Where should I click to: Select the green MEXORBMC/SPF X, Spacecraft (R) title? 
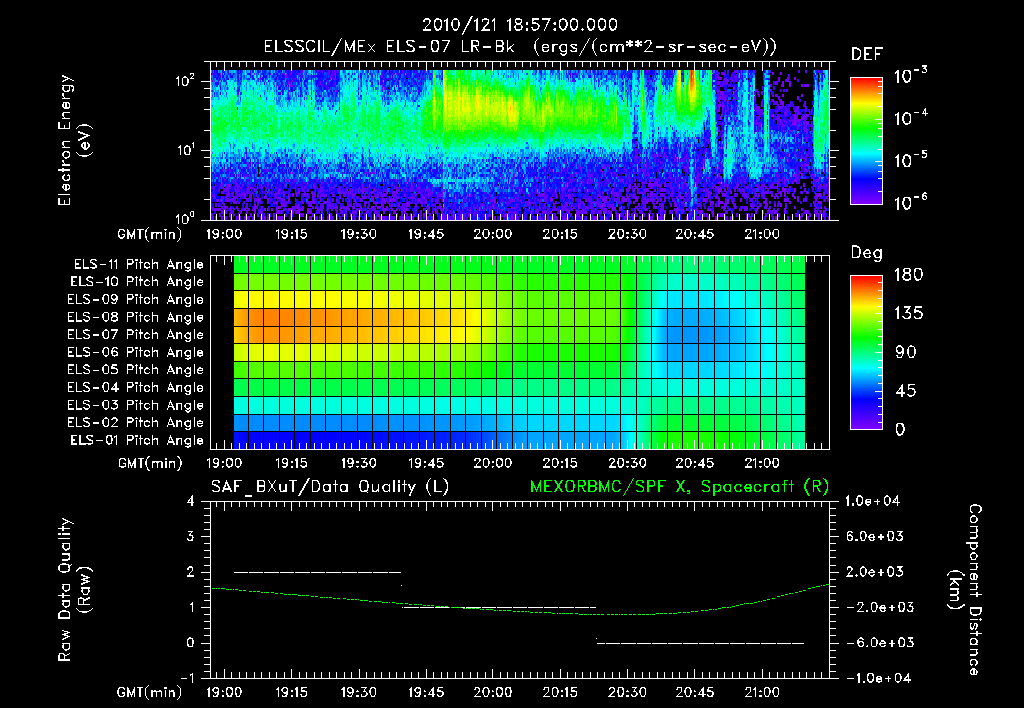[x=679, y=487]
